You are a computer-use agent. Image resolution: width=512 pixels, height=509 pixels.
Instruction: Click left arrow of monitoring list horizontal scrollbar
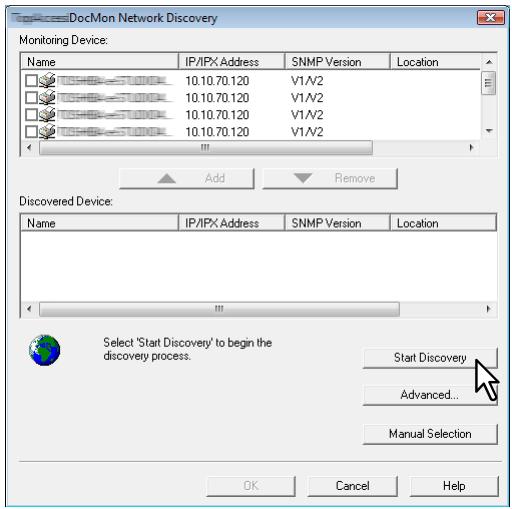tap(29, 147)
